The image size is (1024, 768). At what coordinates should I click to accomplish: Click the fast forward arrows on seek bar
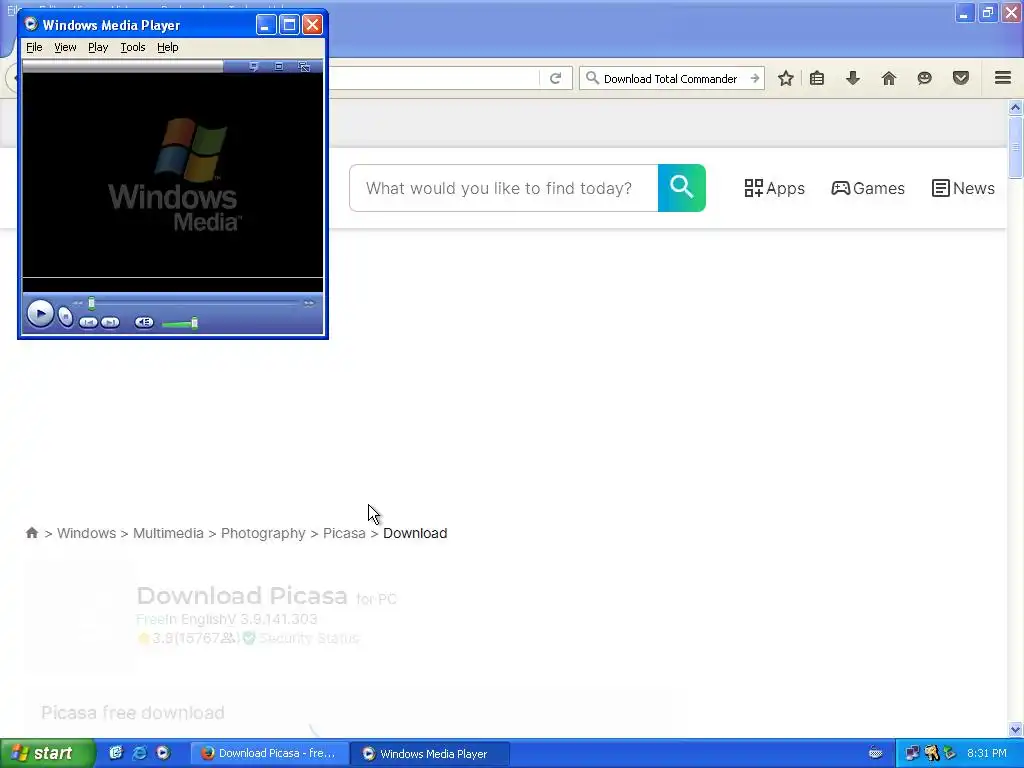(309, 303)
